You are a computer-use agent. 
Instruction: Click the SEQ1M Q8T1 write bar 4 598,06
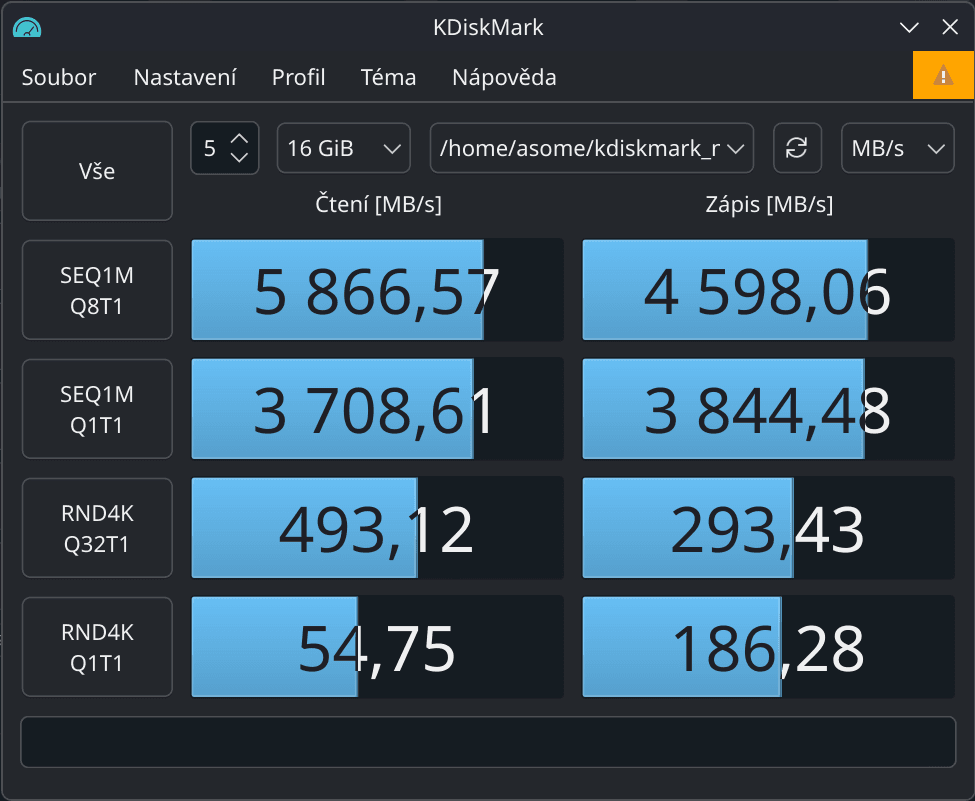[x=768, y=290]
